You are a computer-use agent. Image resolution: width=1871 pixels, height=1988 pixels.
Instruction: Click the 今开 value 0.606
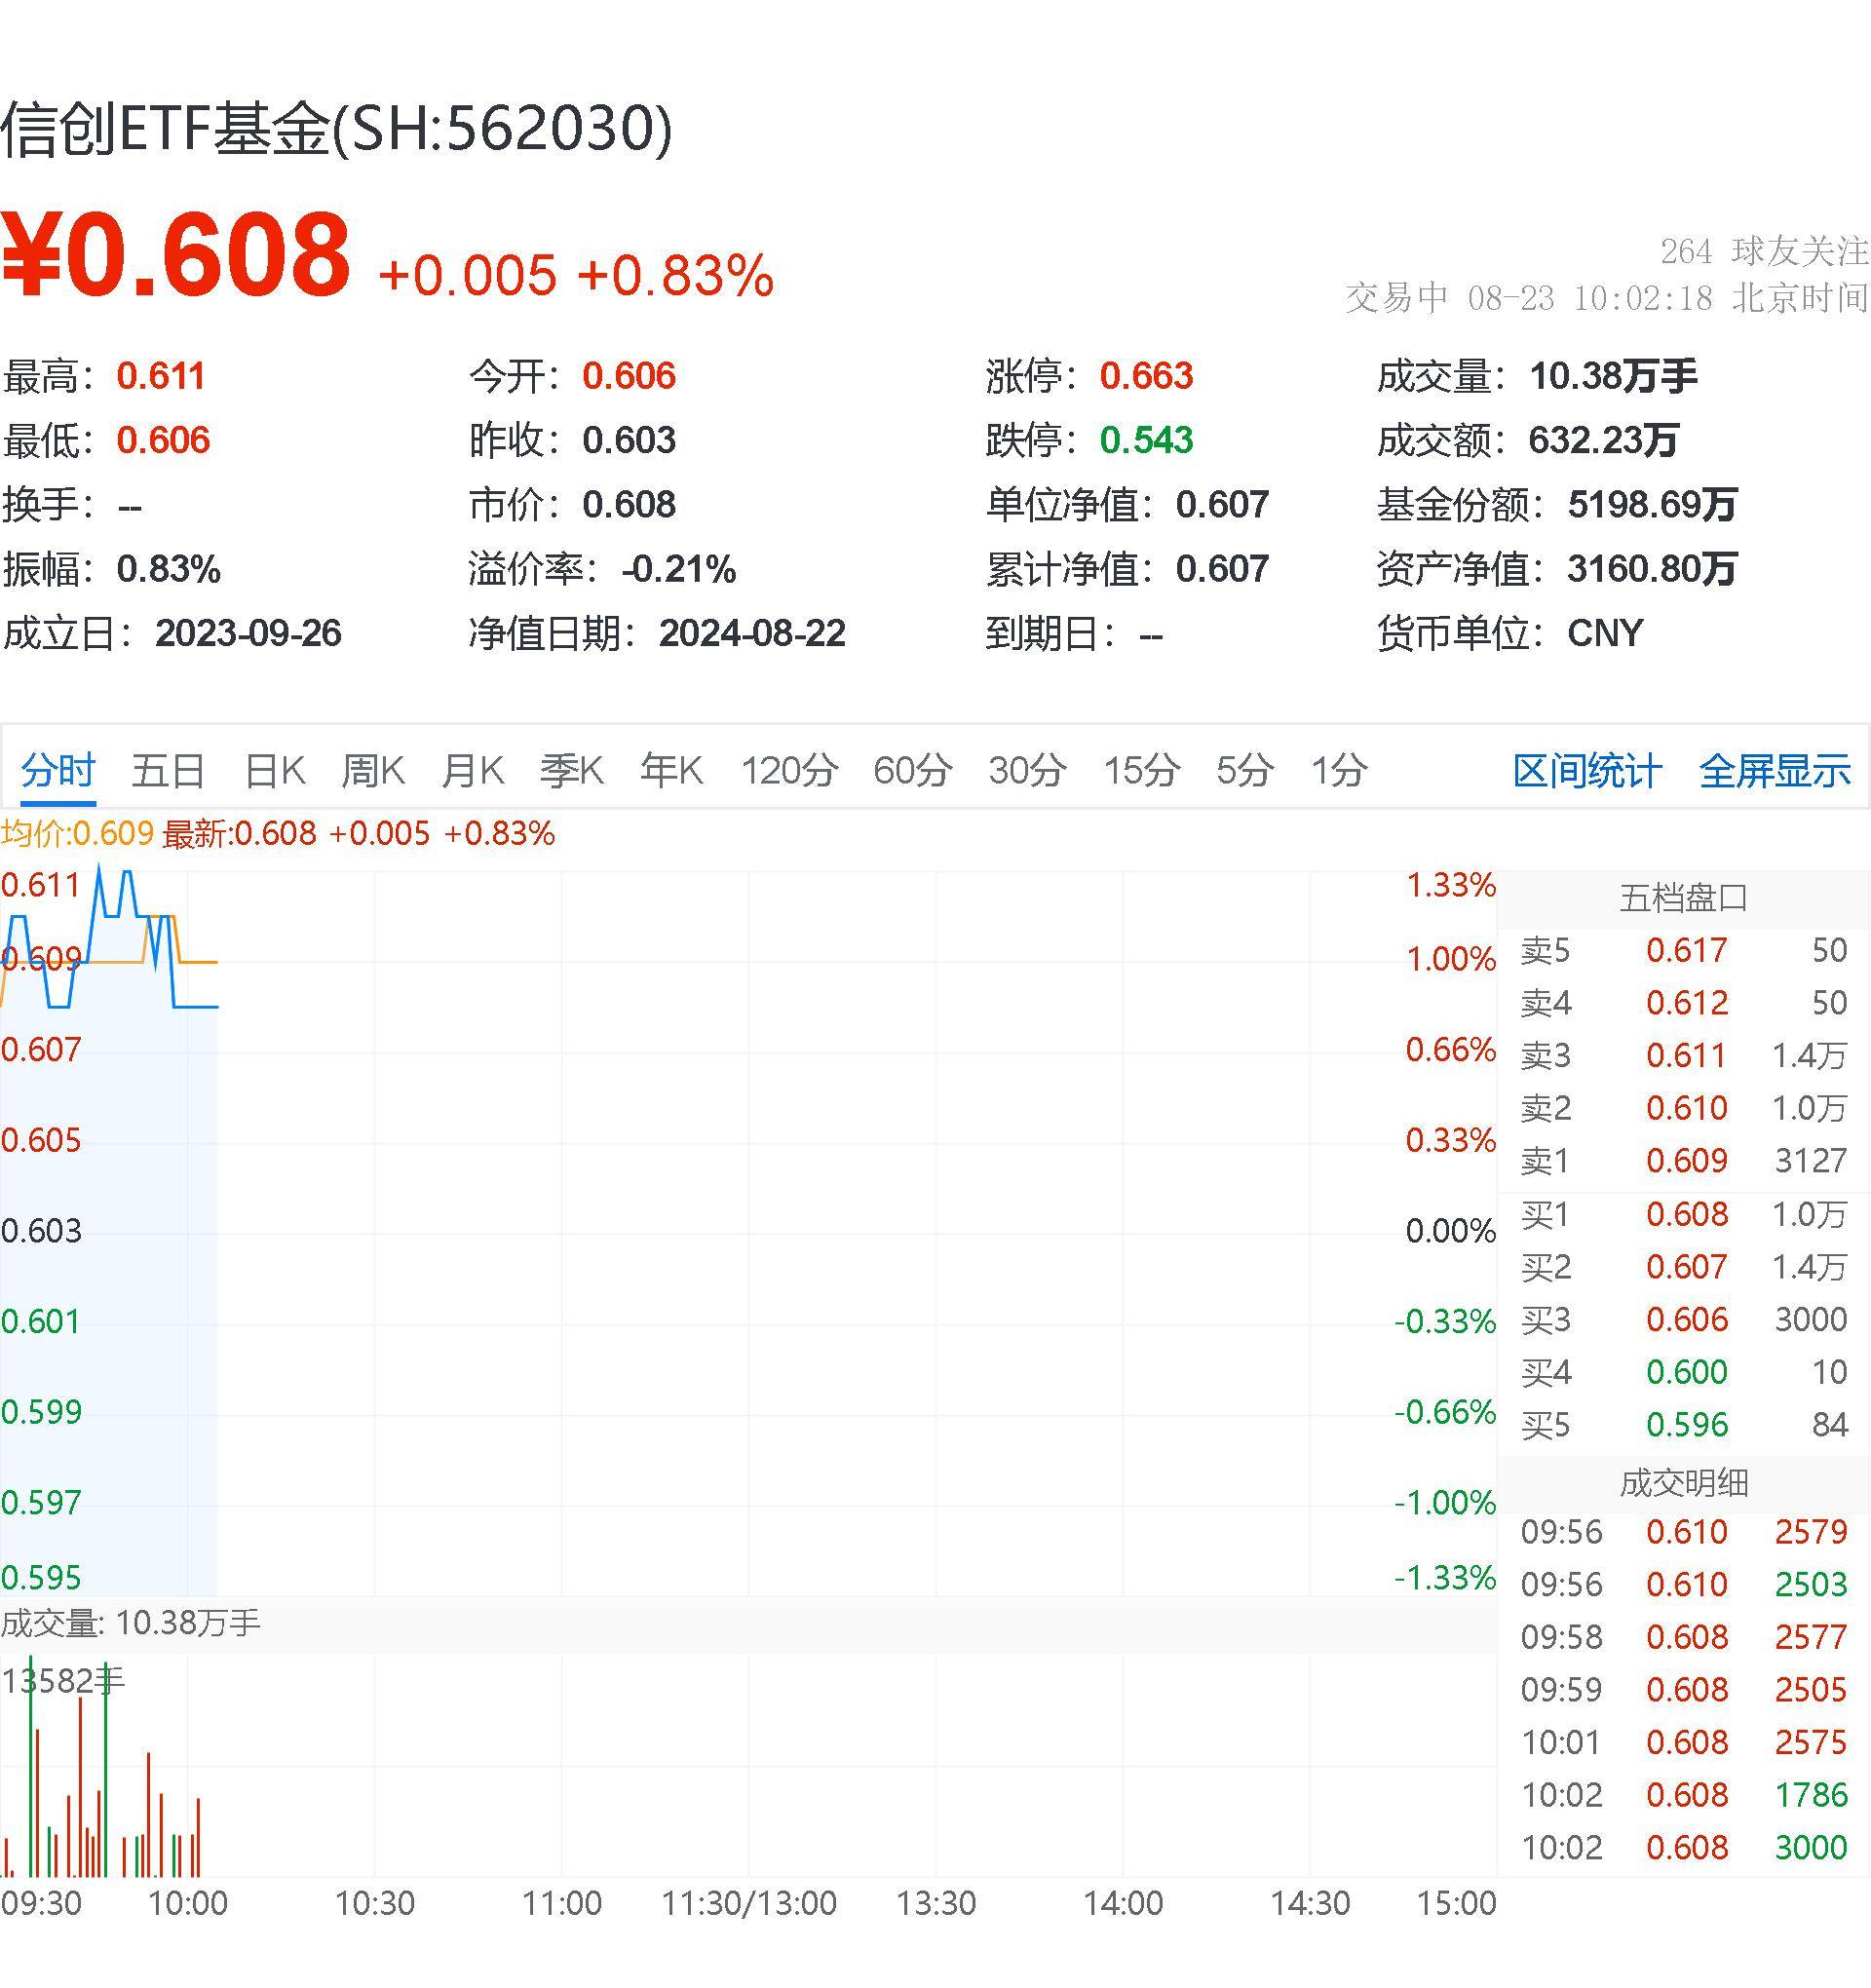pos(629,376)
